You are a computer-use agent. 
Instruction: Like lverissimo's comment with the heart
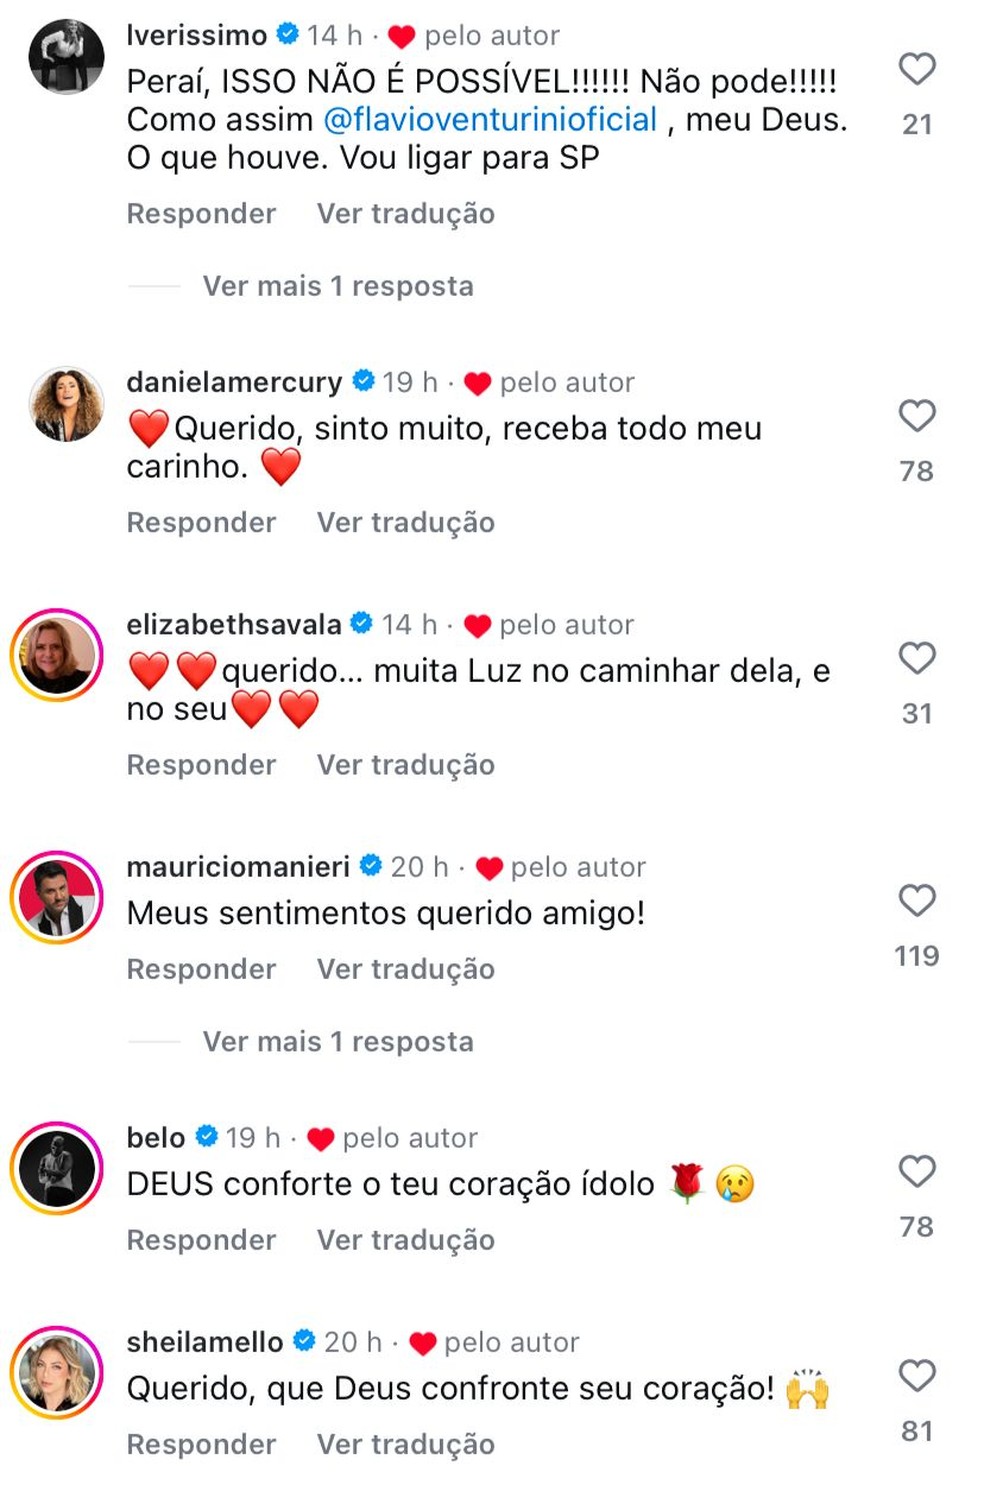(x=916, y=69)
